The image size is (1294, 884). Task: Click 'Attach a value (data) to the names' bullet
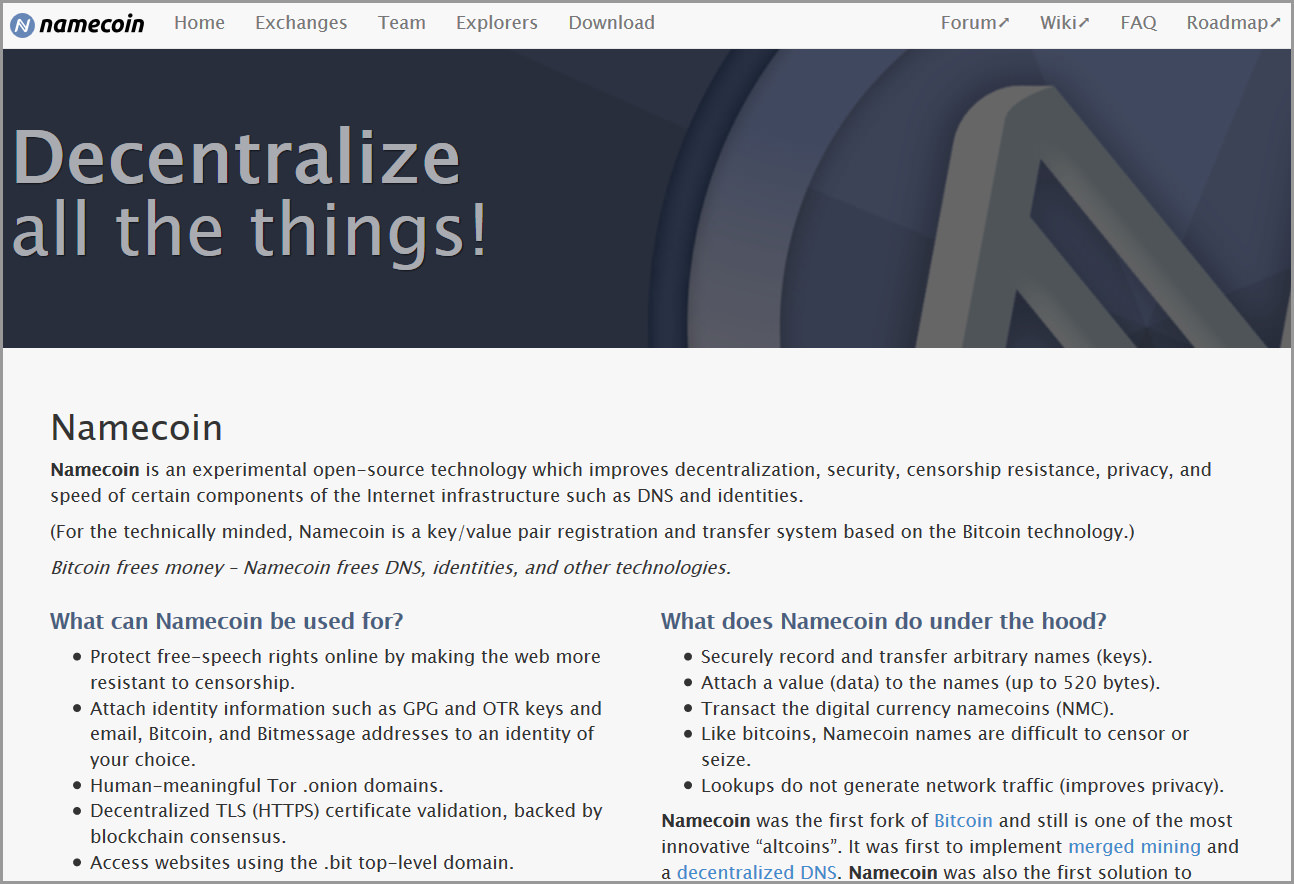pos(931,683)
